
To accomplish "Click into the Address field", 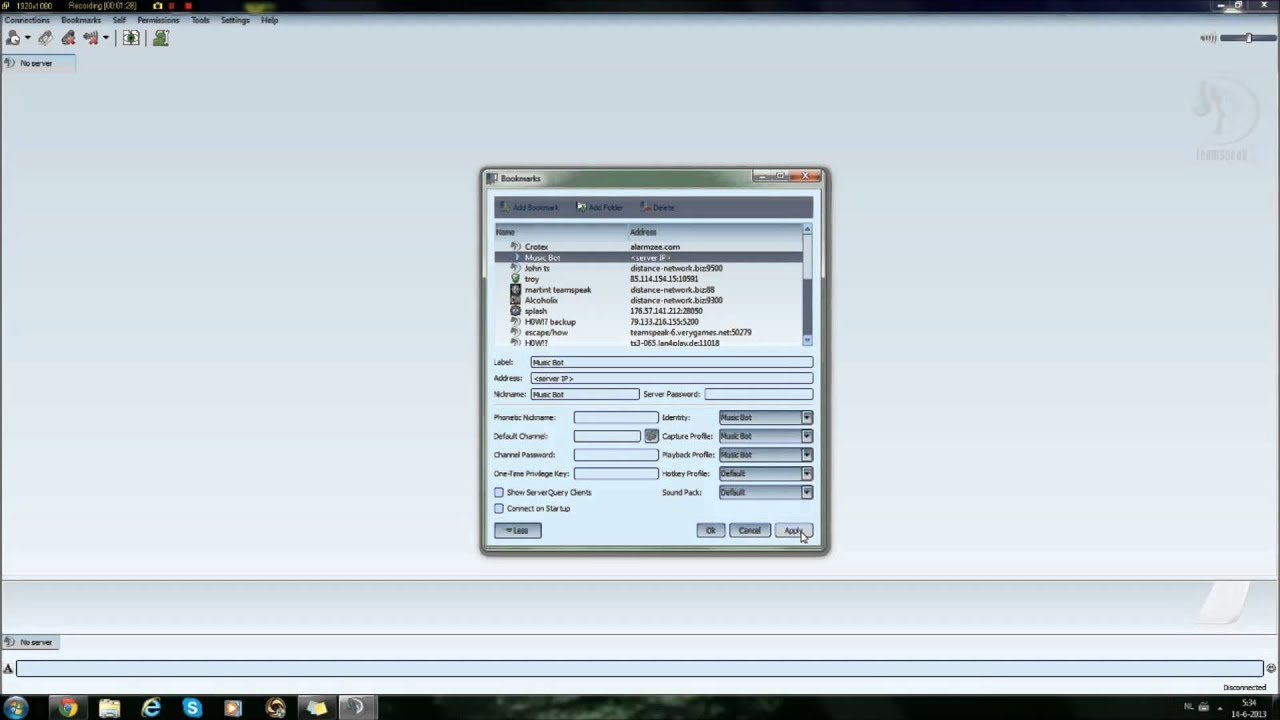I will 671,378.
